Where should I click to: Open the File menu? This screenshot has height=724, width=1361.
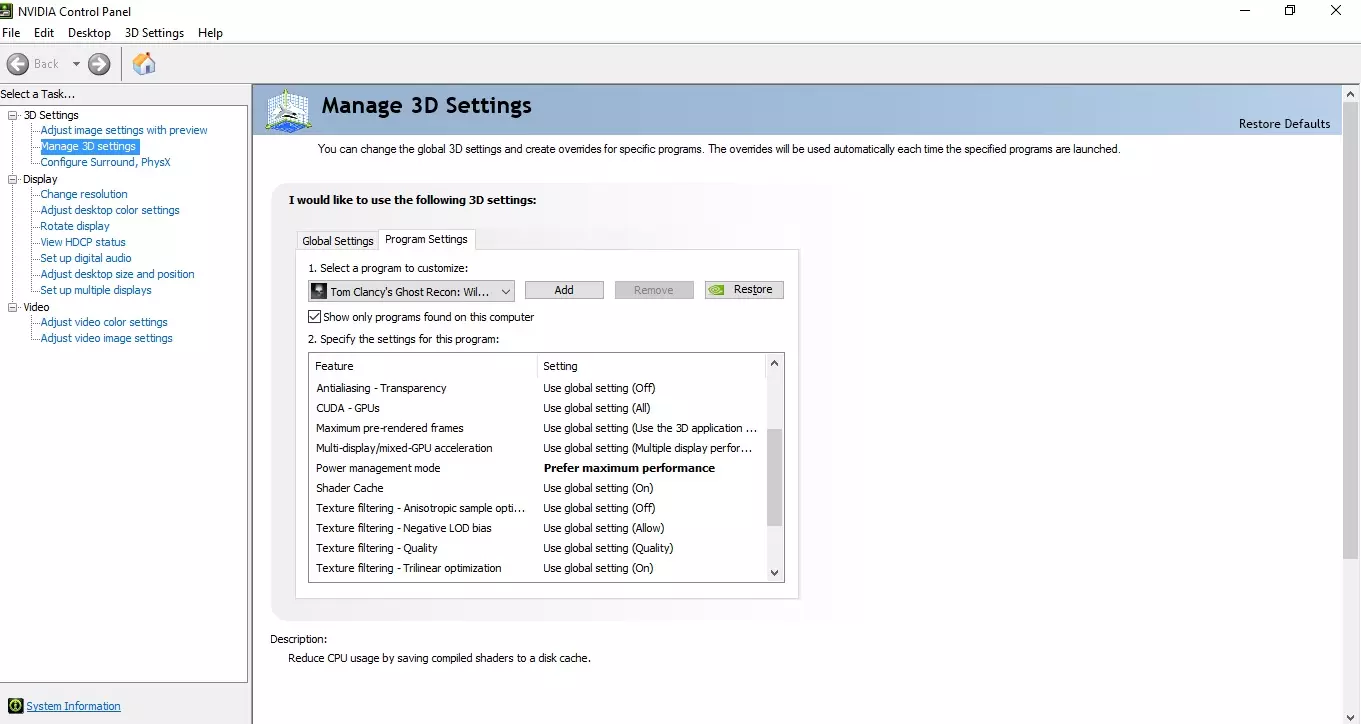pyautogui.click(x=11, y=33)
